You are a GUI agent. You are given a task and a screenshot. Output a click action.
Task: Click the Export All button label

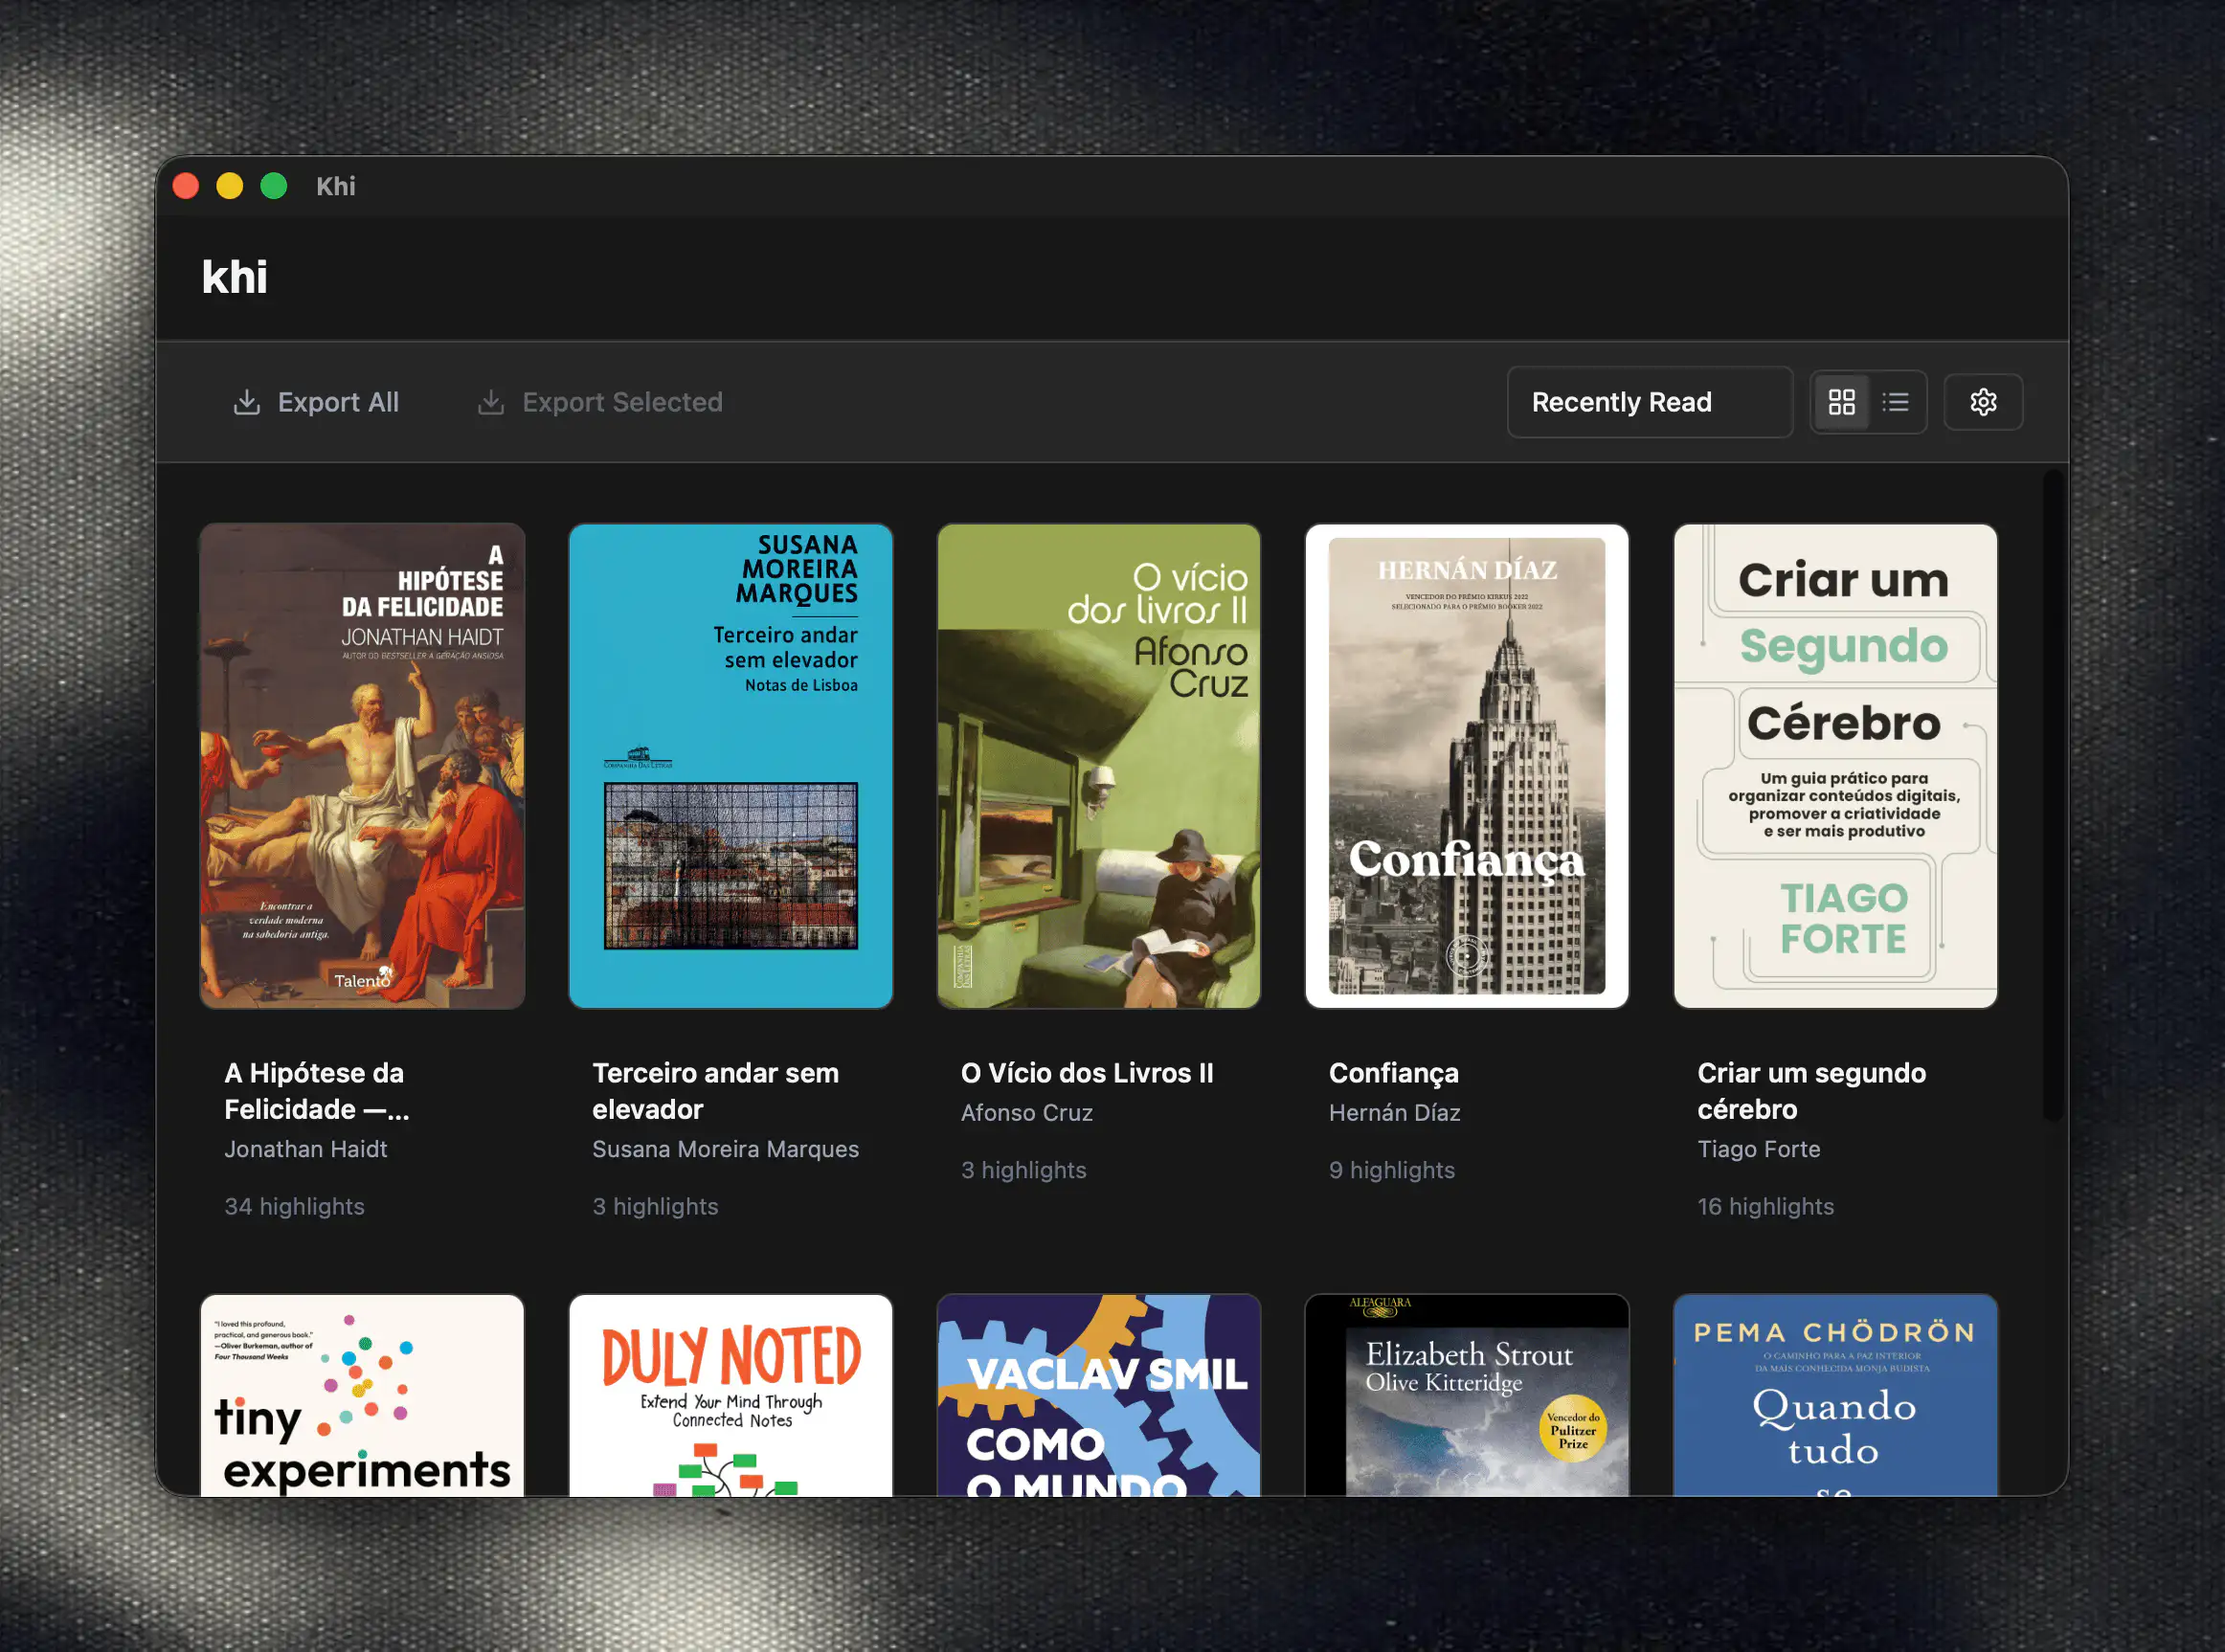click(x=338, y=402)
